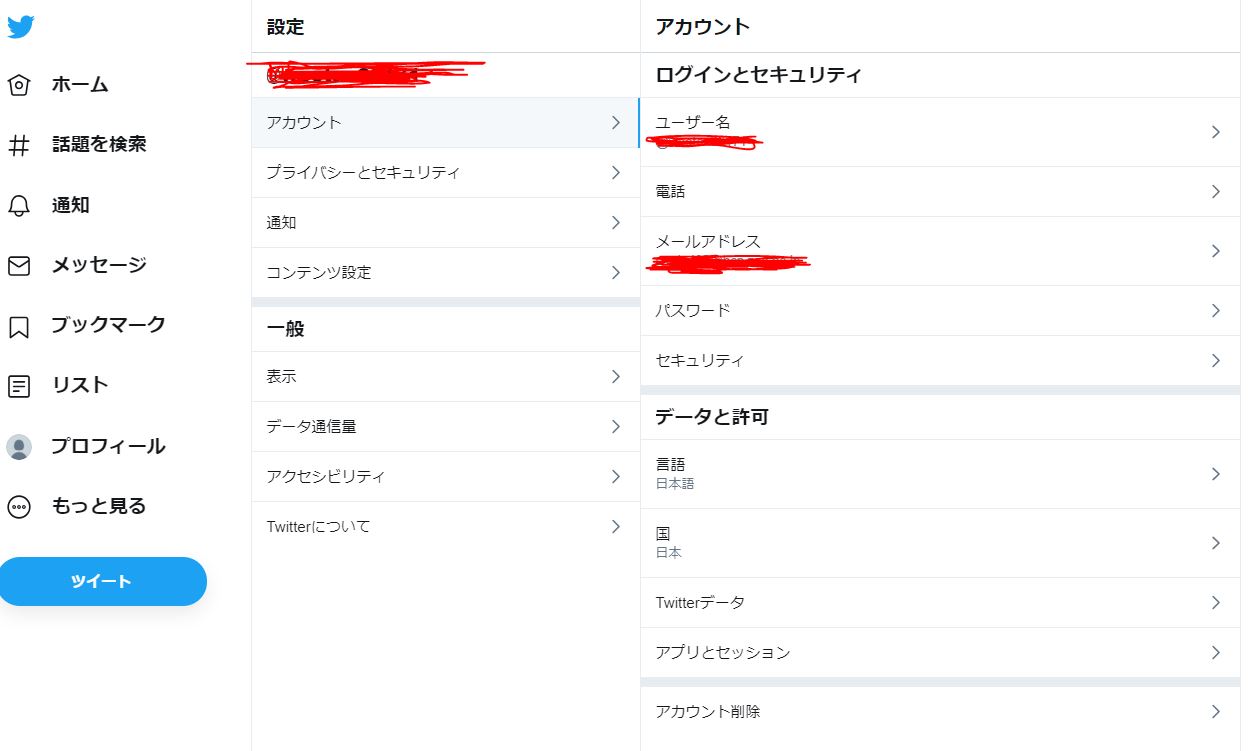
Task: Open the Twitterデータ row
Action: click(x=700, y=603)
